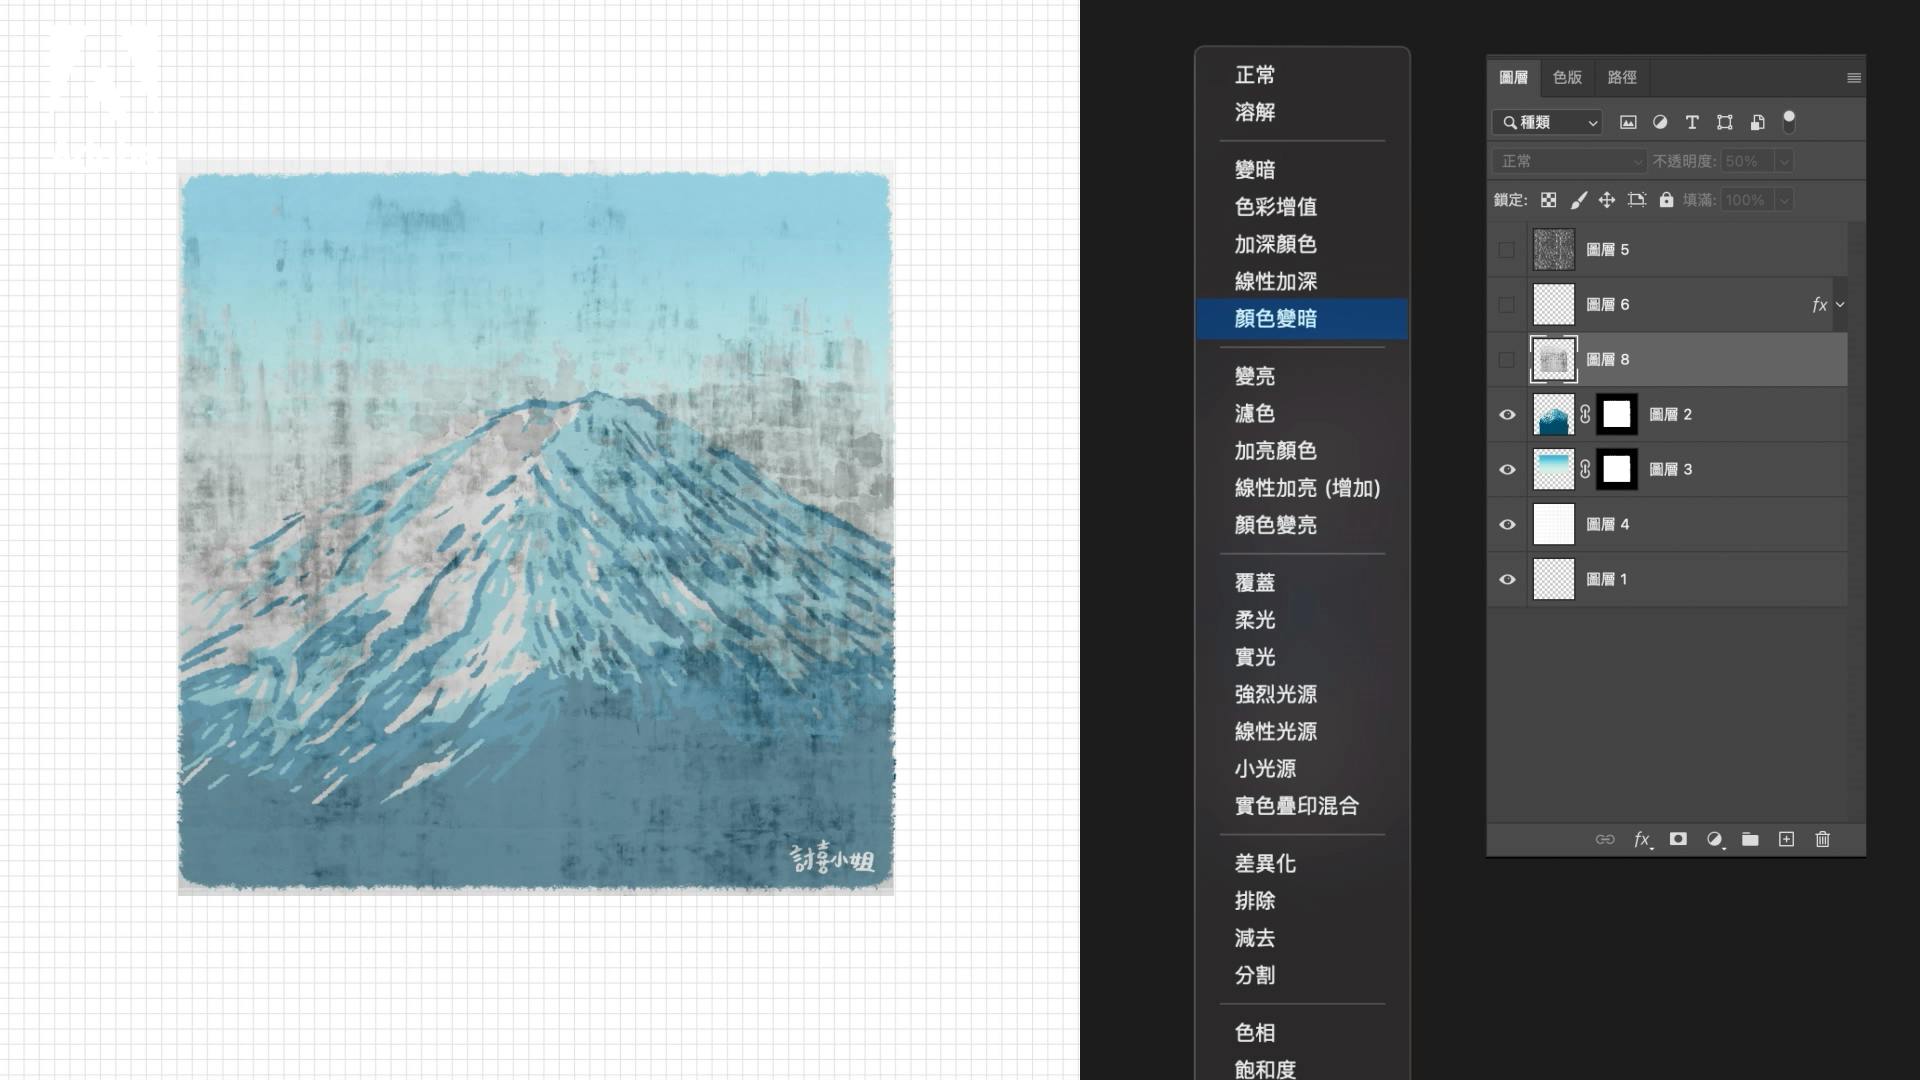
Task: Click the delete layer trash icon
Action: 1822,839
